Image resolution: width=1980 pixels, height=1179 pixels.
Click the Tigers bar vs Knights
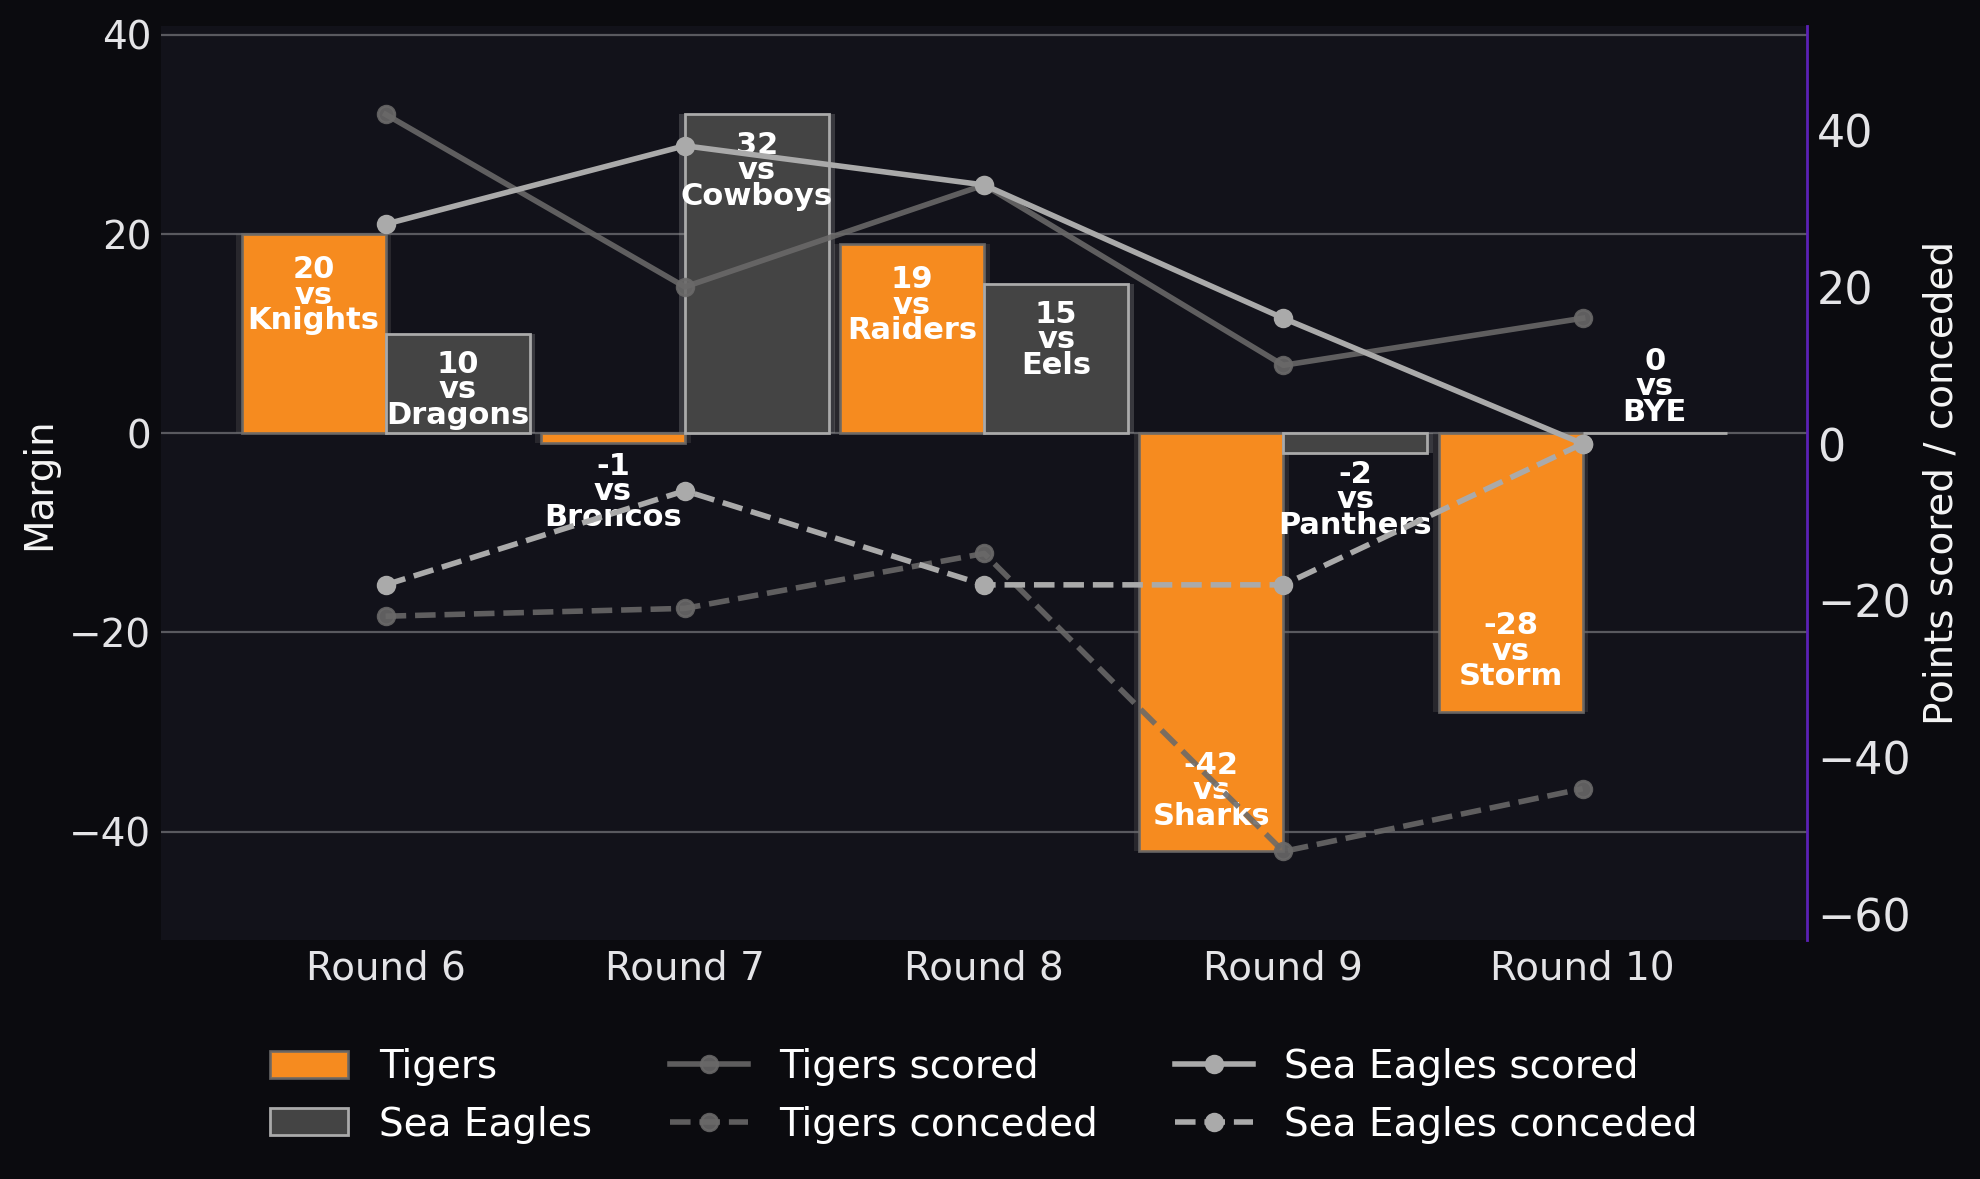point(314,334)
